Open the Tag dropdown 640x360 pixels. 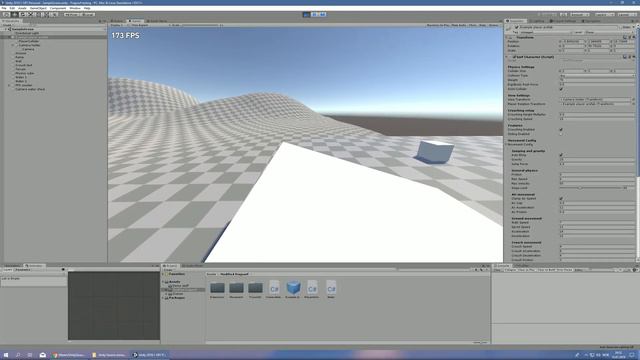(545, 32)
